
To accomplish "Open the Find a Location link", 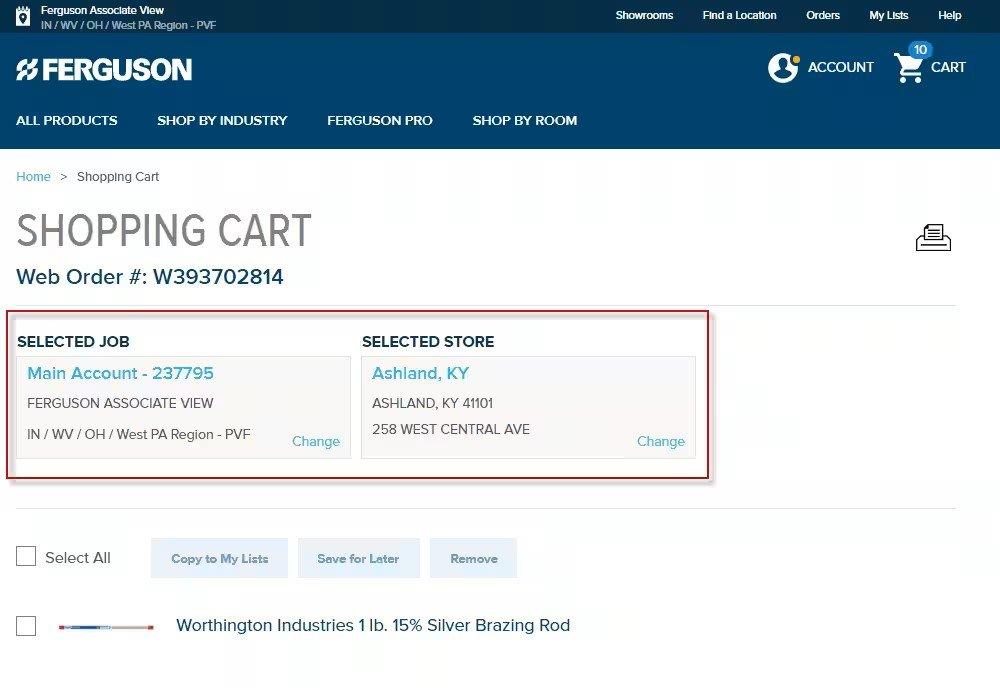I will coord(739,15).
